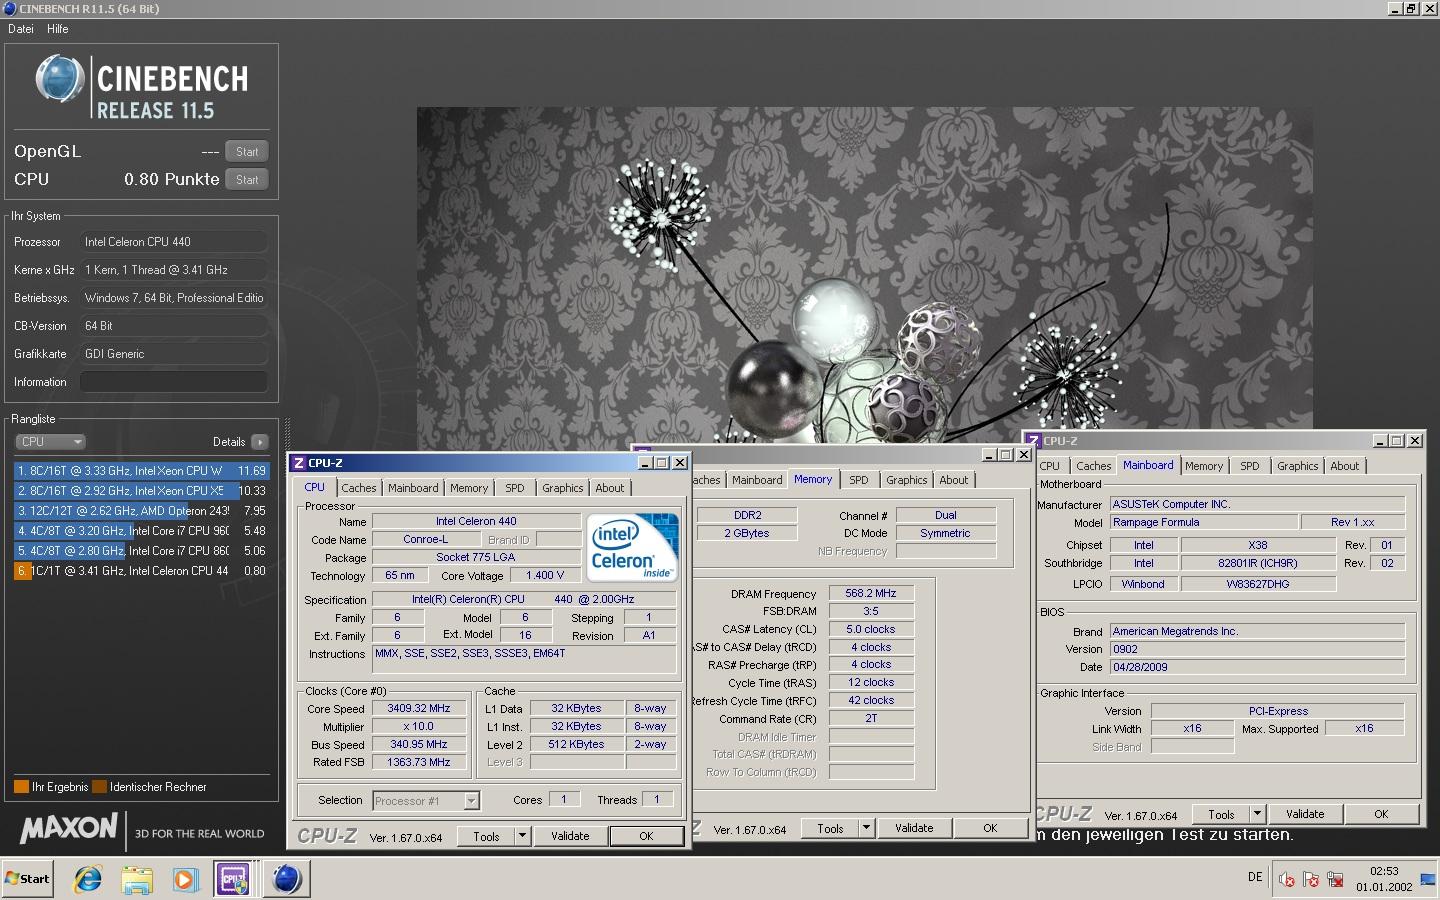Expand Tools dropdown arrow in front CPU-Z
The height and width of the screenshot is (900, 1440).
[x=522, y=837]
